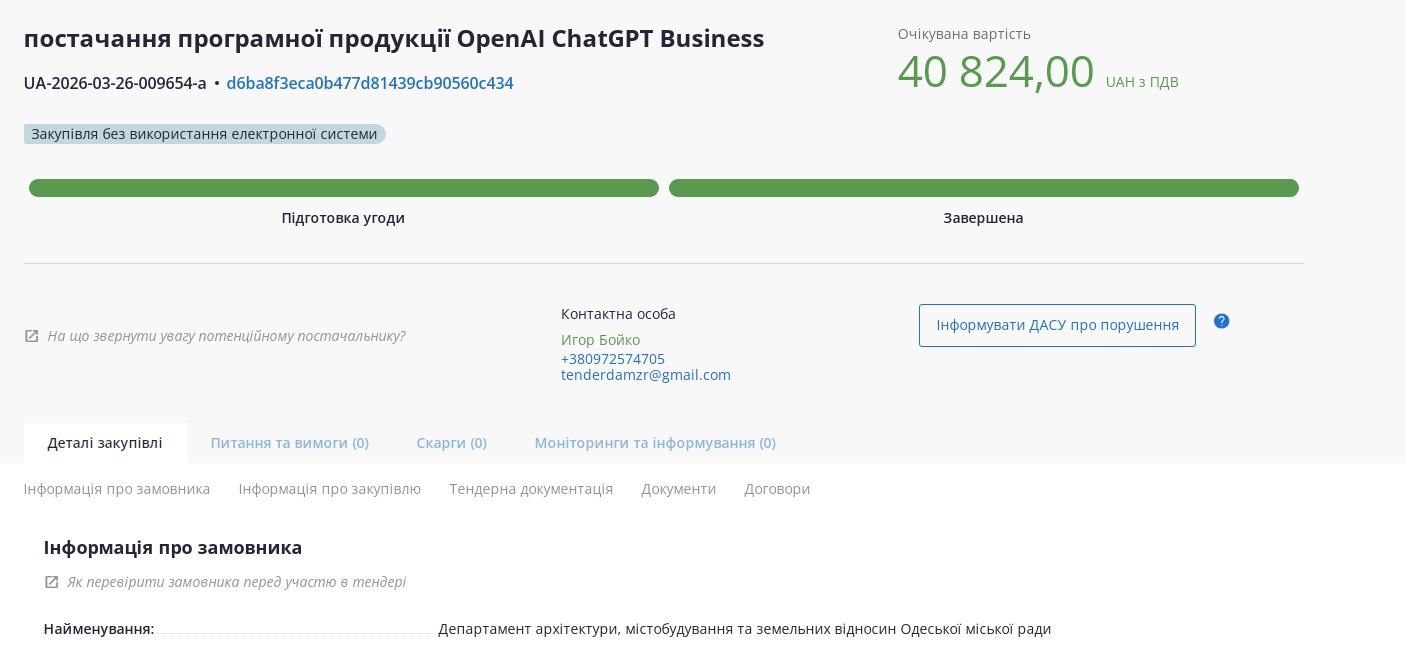1406x645 pixels.
Task: Open the 'Деталі закупівлі' tab
Action: click(105, 443)
